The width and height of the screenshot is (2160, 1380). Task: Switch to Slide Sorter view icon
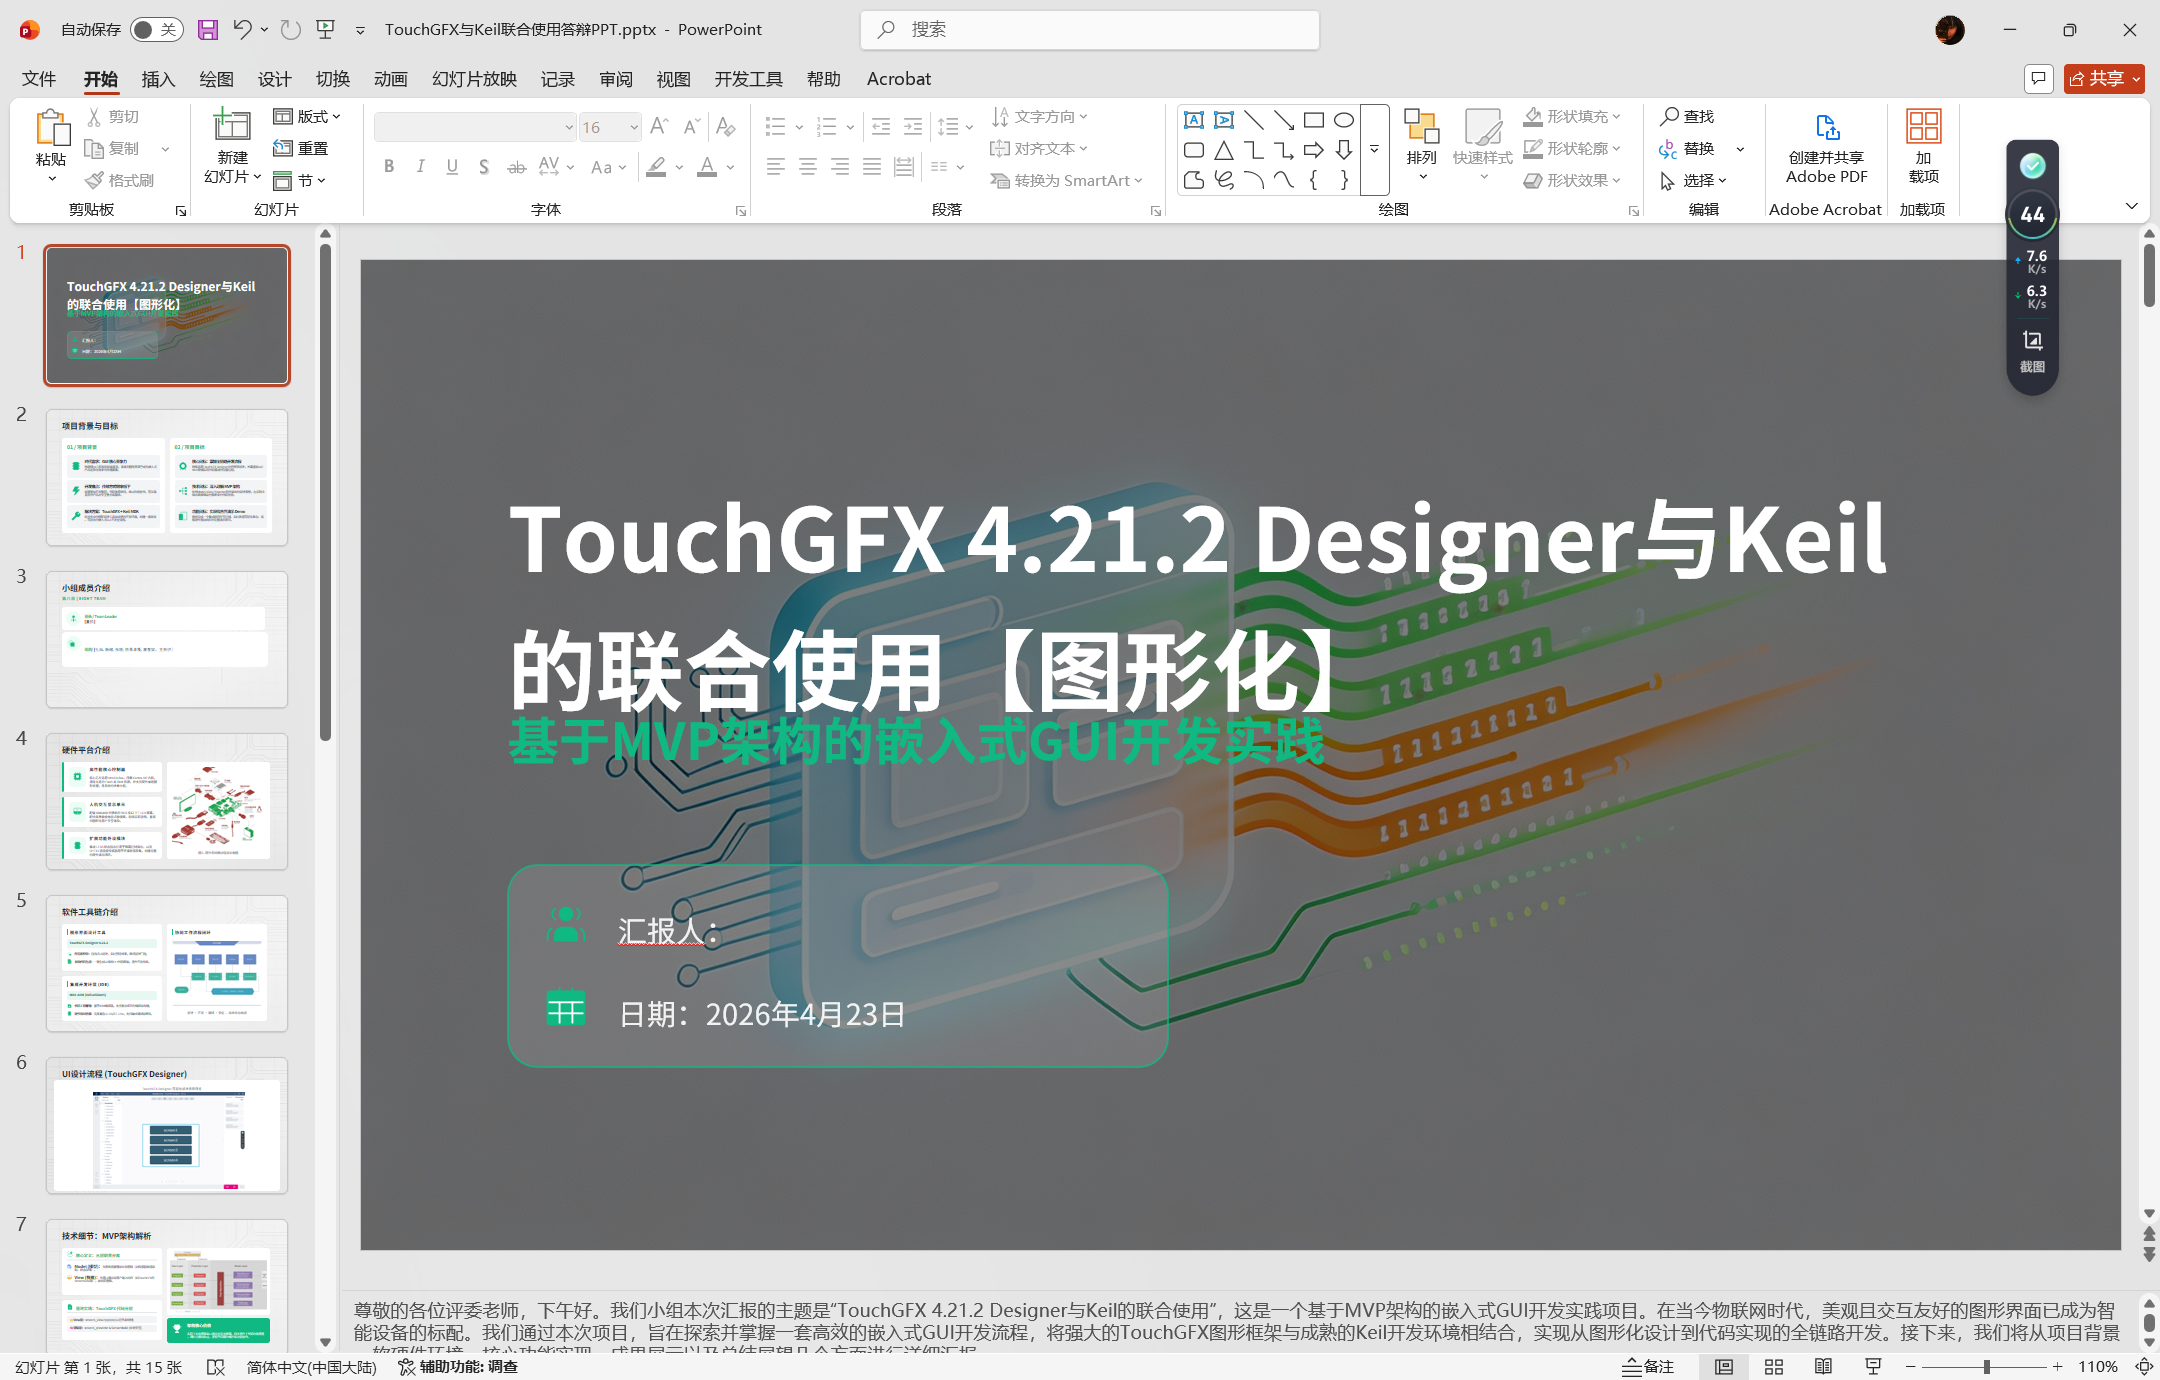1774,1366
